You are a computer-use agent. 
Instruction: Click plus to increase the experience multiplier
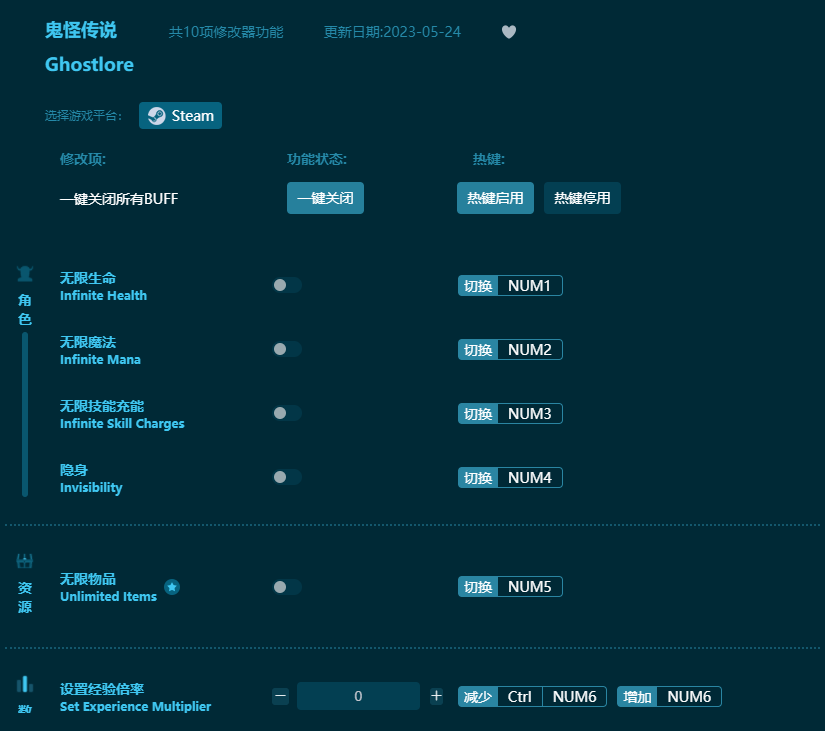pyautogui.click(x=434, y=696)
